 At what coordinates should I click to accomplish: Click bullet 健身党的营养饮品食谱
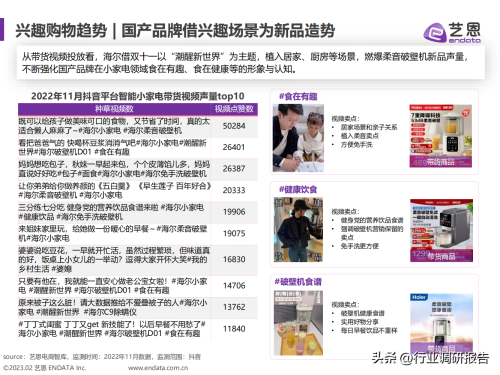(x=372, y=220)
